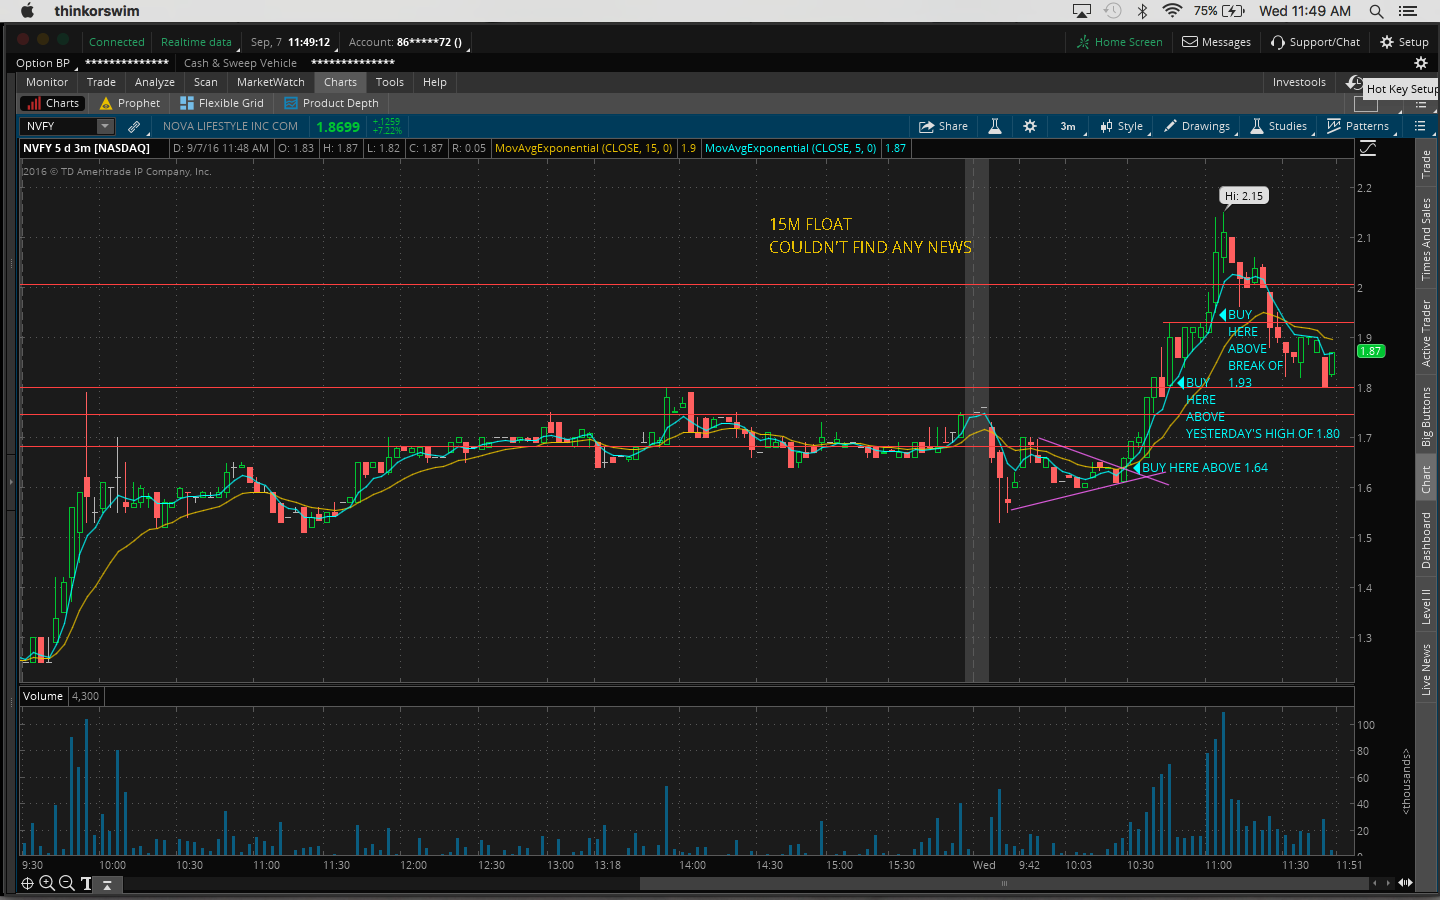Click the expand-axis arrows icon at bottom right

[x=1405, y=883]
